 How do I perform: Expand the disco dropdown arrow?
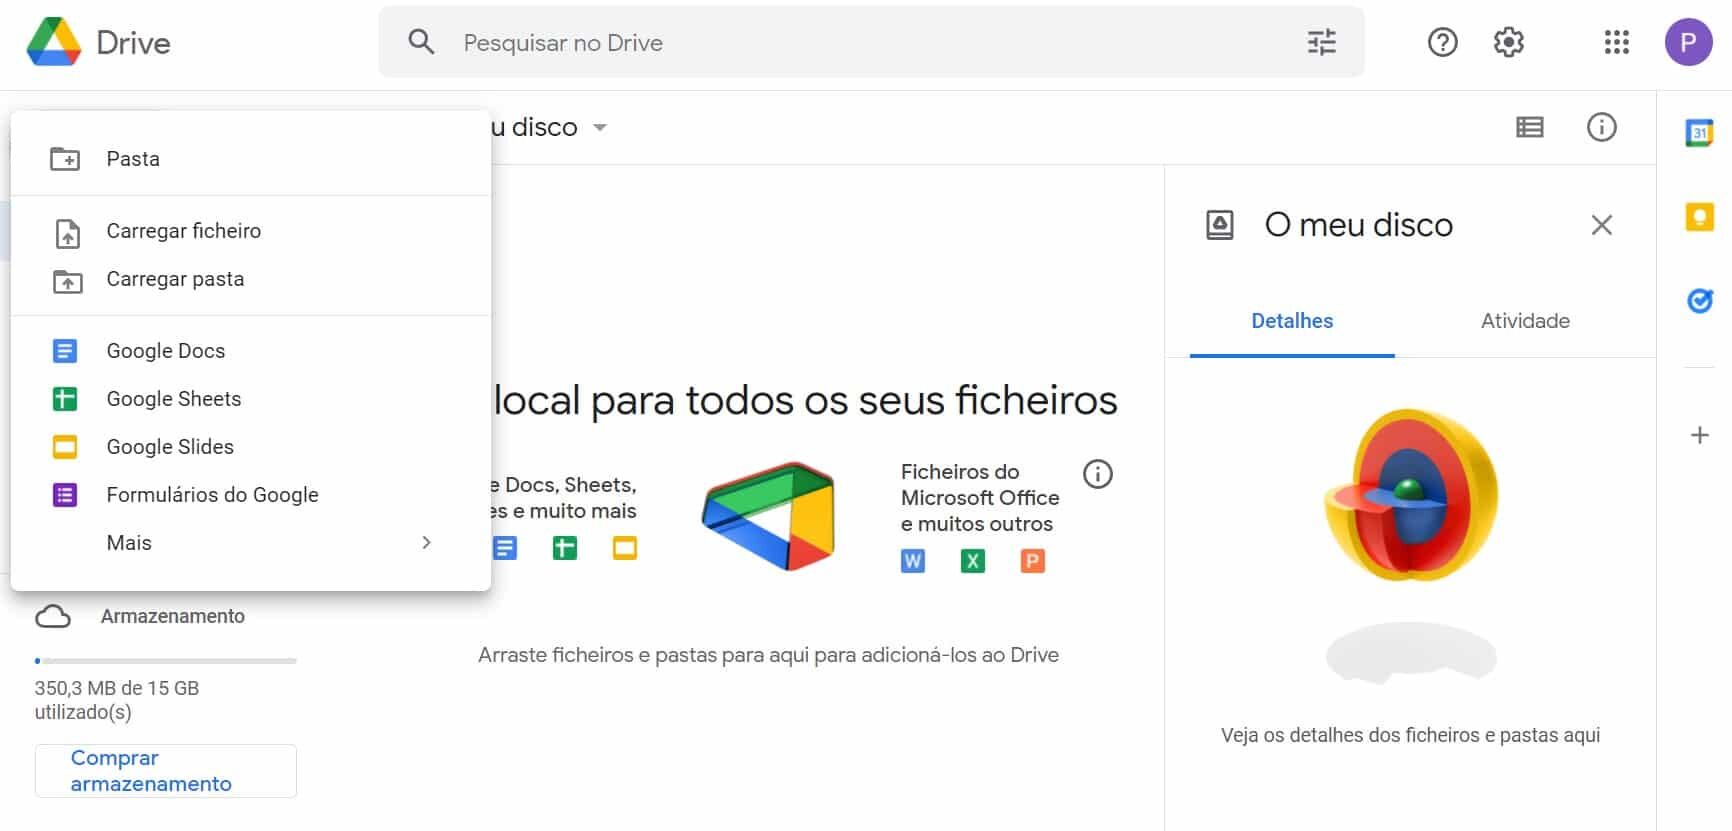pos(600,128)
